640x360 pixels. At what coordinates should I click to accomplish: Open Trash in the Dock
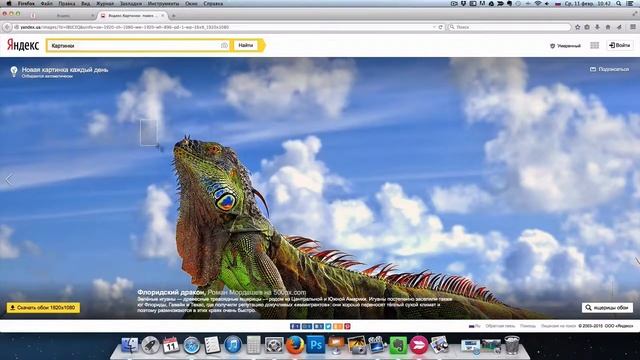tap(512, 345)
